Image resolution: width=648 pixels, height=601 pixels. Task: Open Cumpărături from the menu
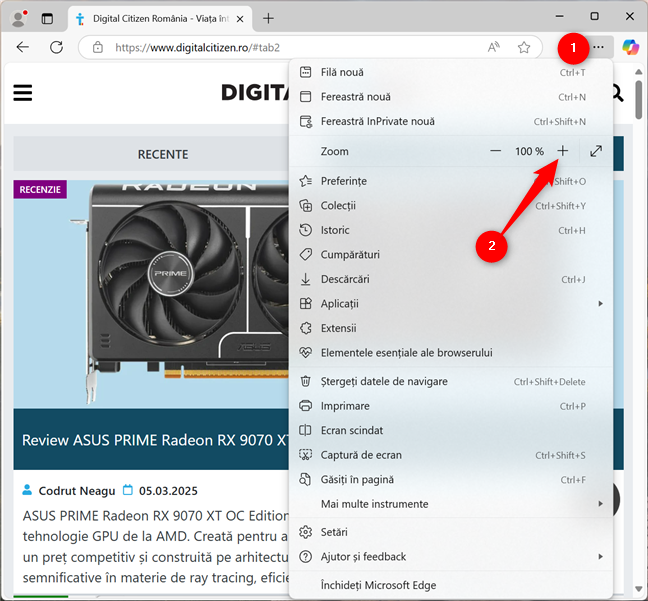pyautogui.click(x=450, y=255)
